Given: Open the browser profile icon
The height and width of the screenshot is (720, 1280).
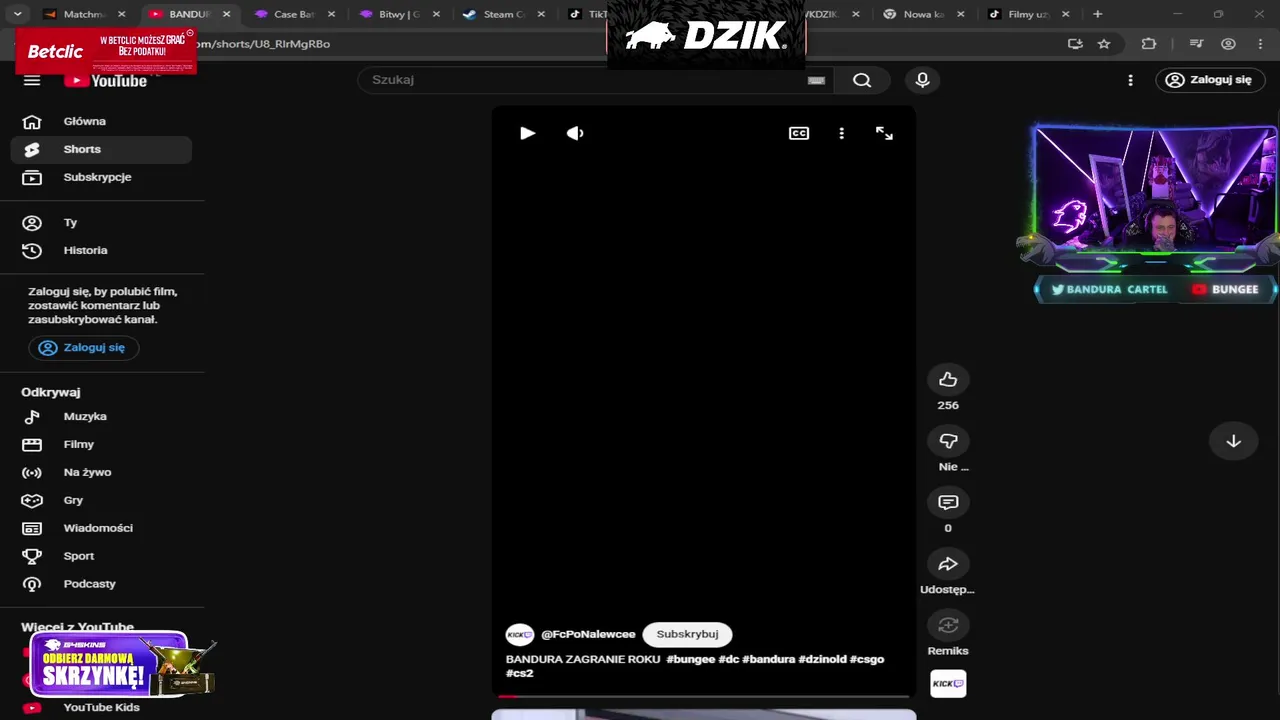Looking at the screenshot, I should point(1228,44).
